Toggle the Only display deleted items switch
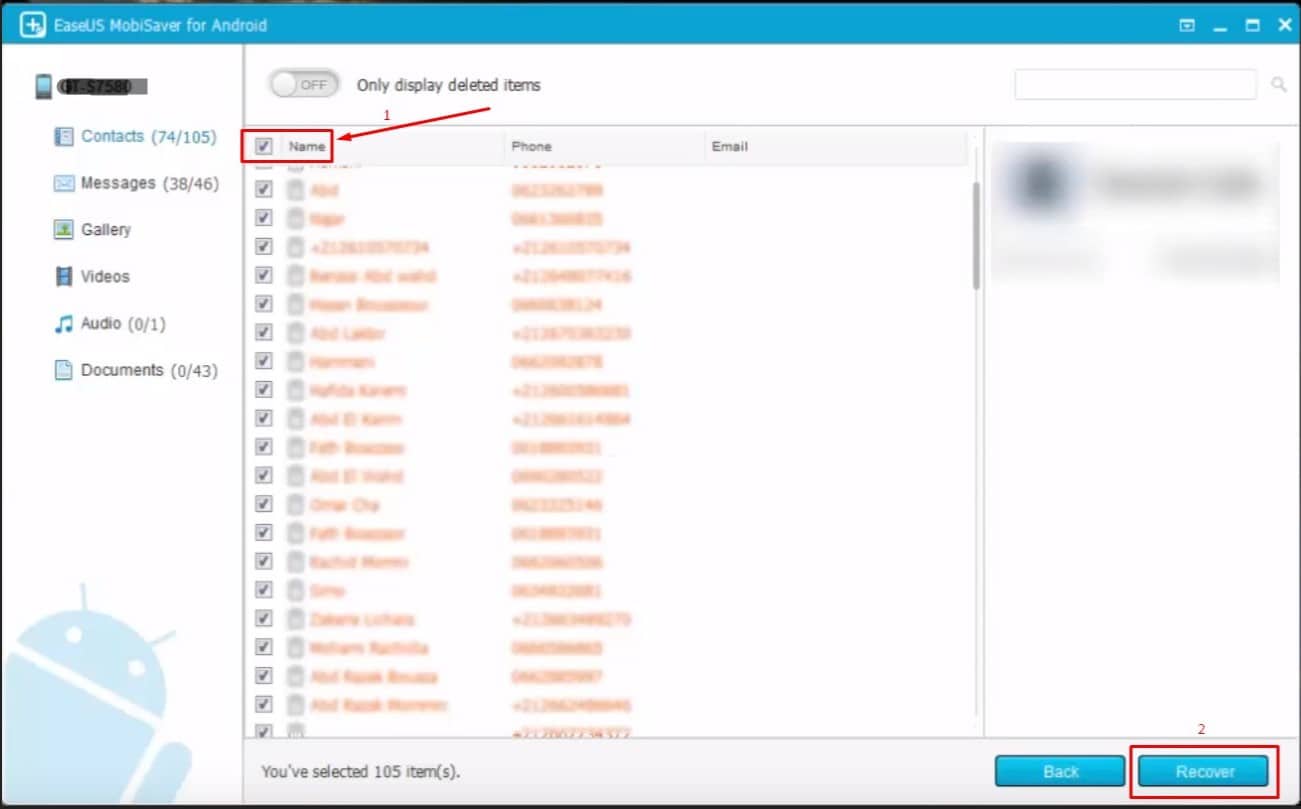The image size is (1301, 809). [304, 85]
